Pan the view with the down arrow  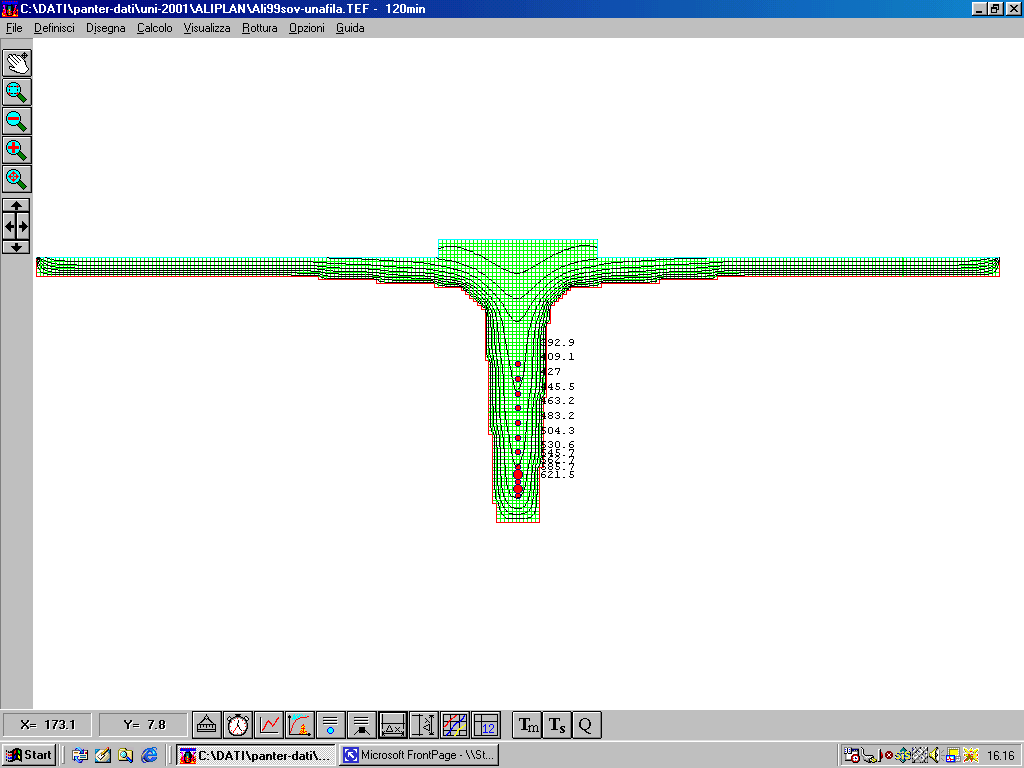tap(17, 247)
